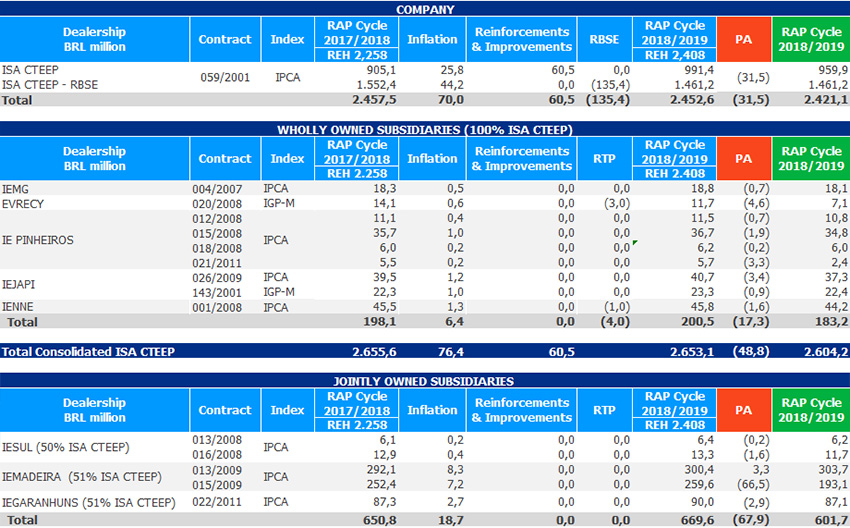Select the value 37,3
The image size is (850, 528).
click(x=836, y=278)
